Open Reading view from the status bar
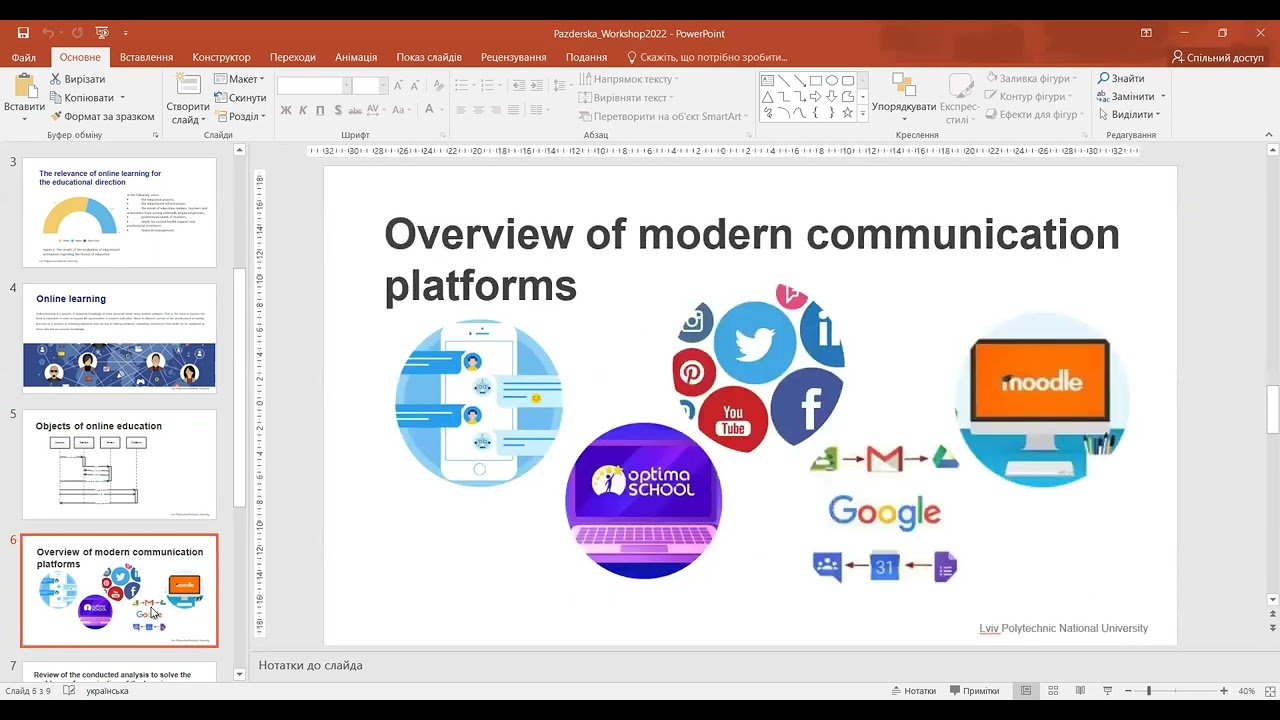The width and height of the screenshot is (1280, 720). tap(1080, 691)
